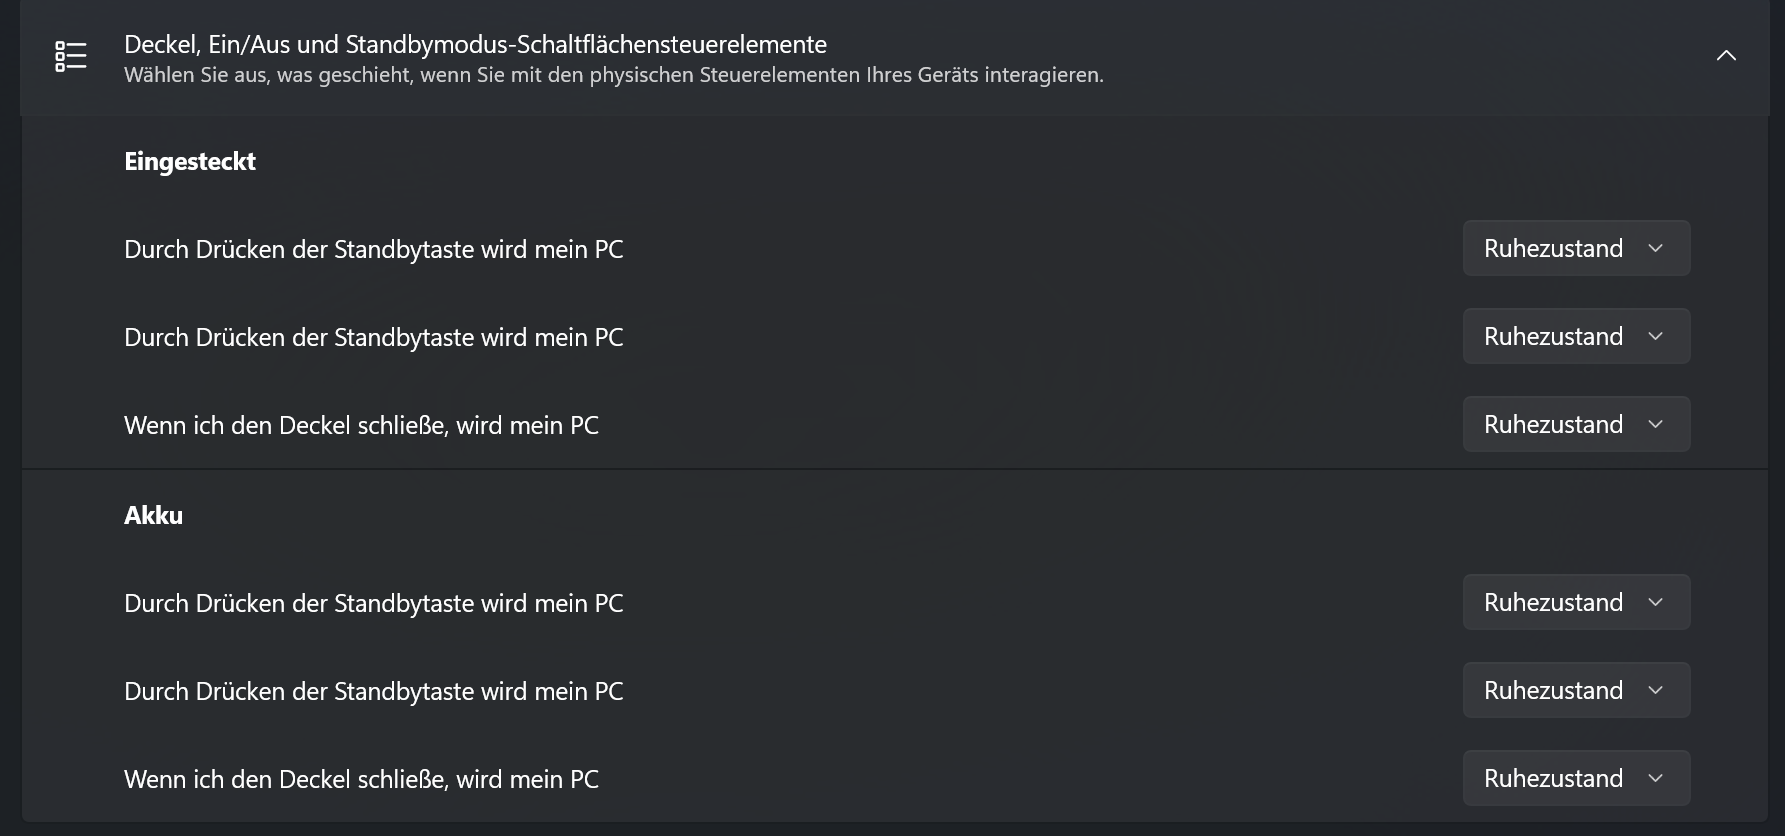The image size is (1785, 836).
Task: Click the second Standbytaste label under Akku
Action: 373,691
